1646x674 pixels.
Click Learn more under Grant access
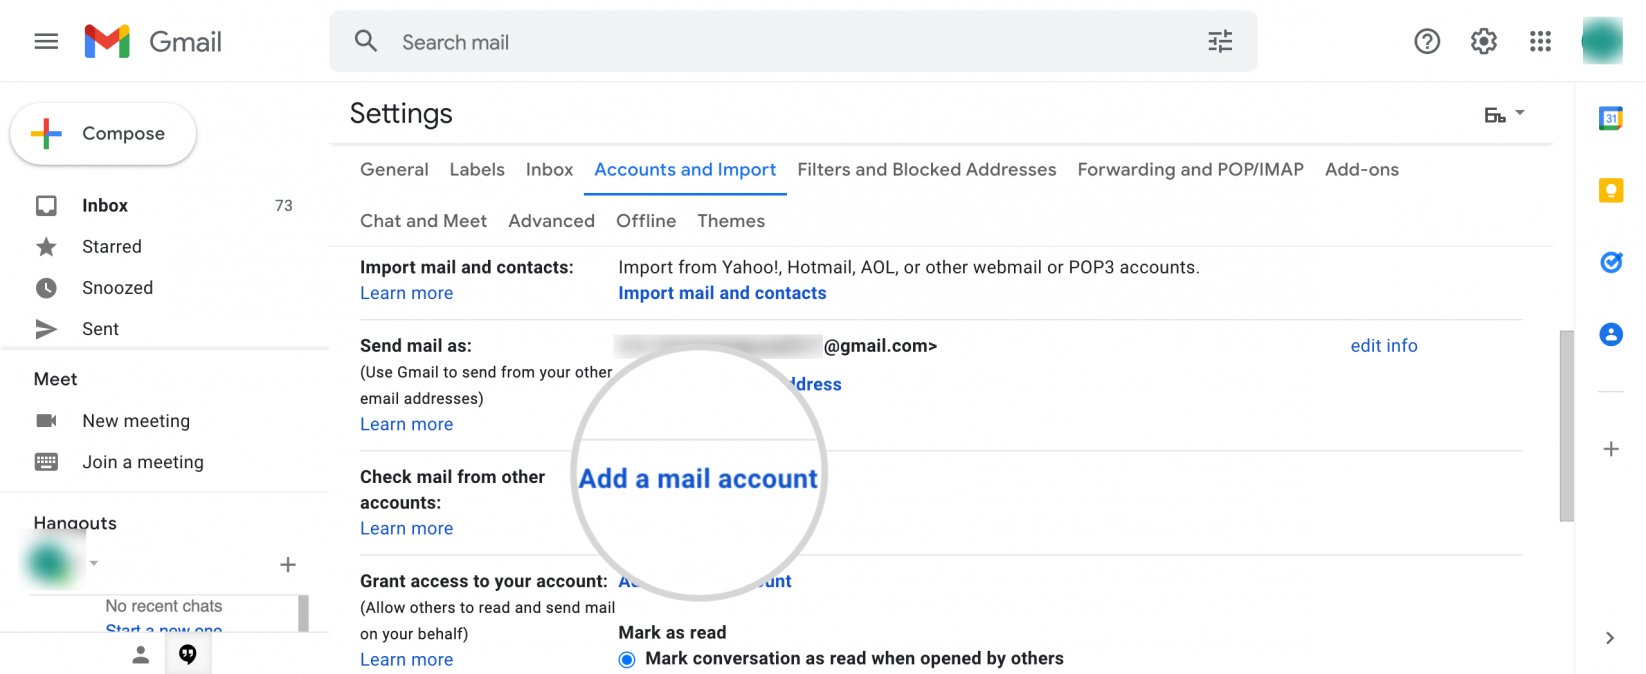click(406, 659)
